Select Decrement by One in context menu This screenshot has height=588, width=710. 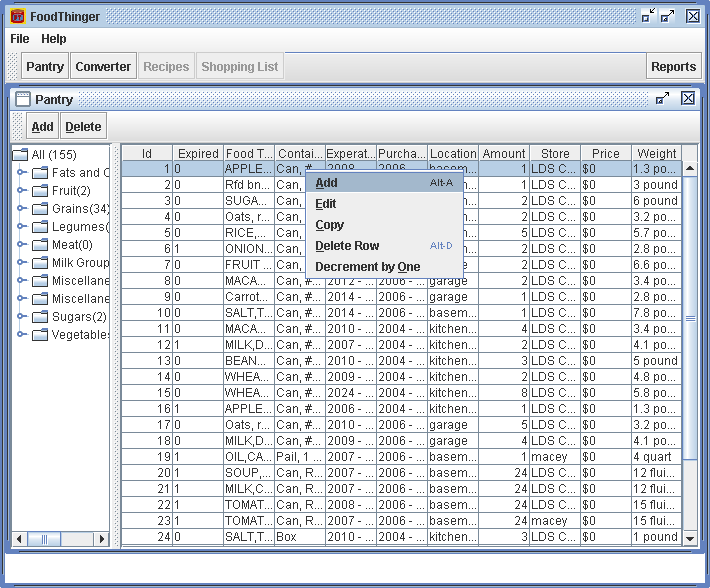click(367, 267)
